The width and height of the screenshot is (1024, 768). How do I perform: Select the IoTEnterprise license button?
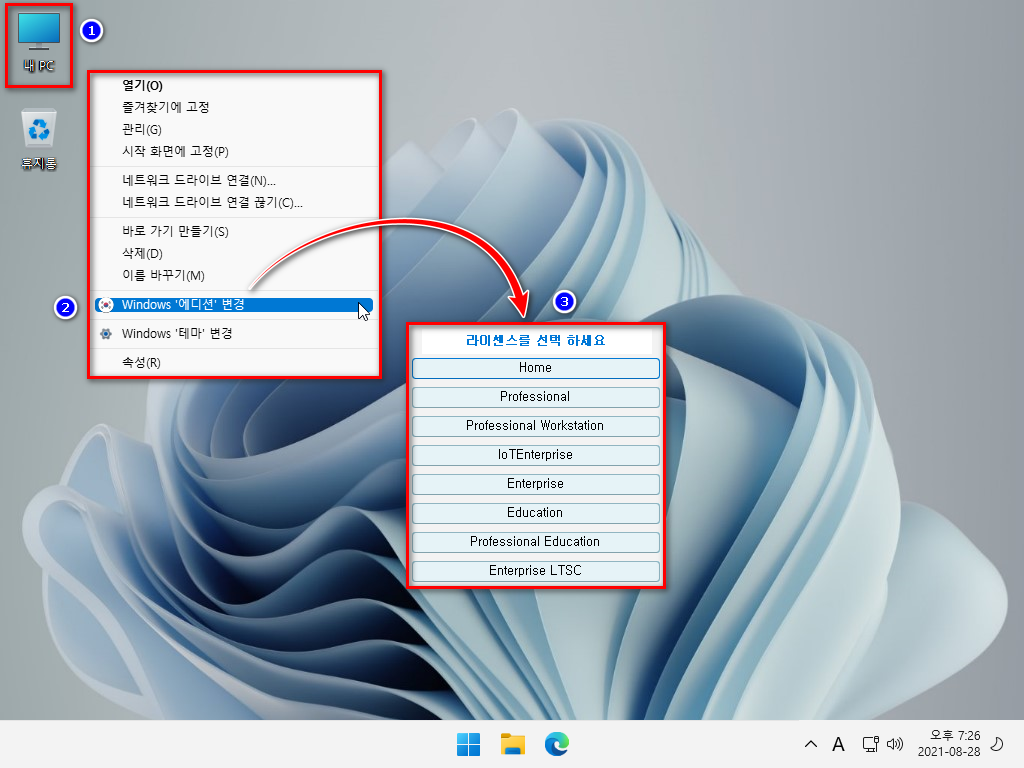click(x=536, y=455)
